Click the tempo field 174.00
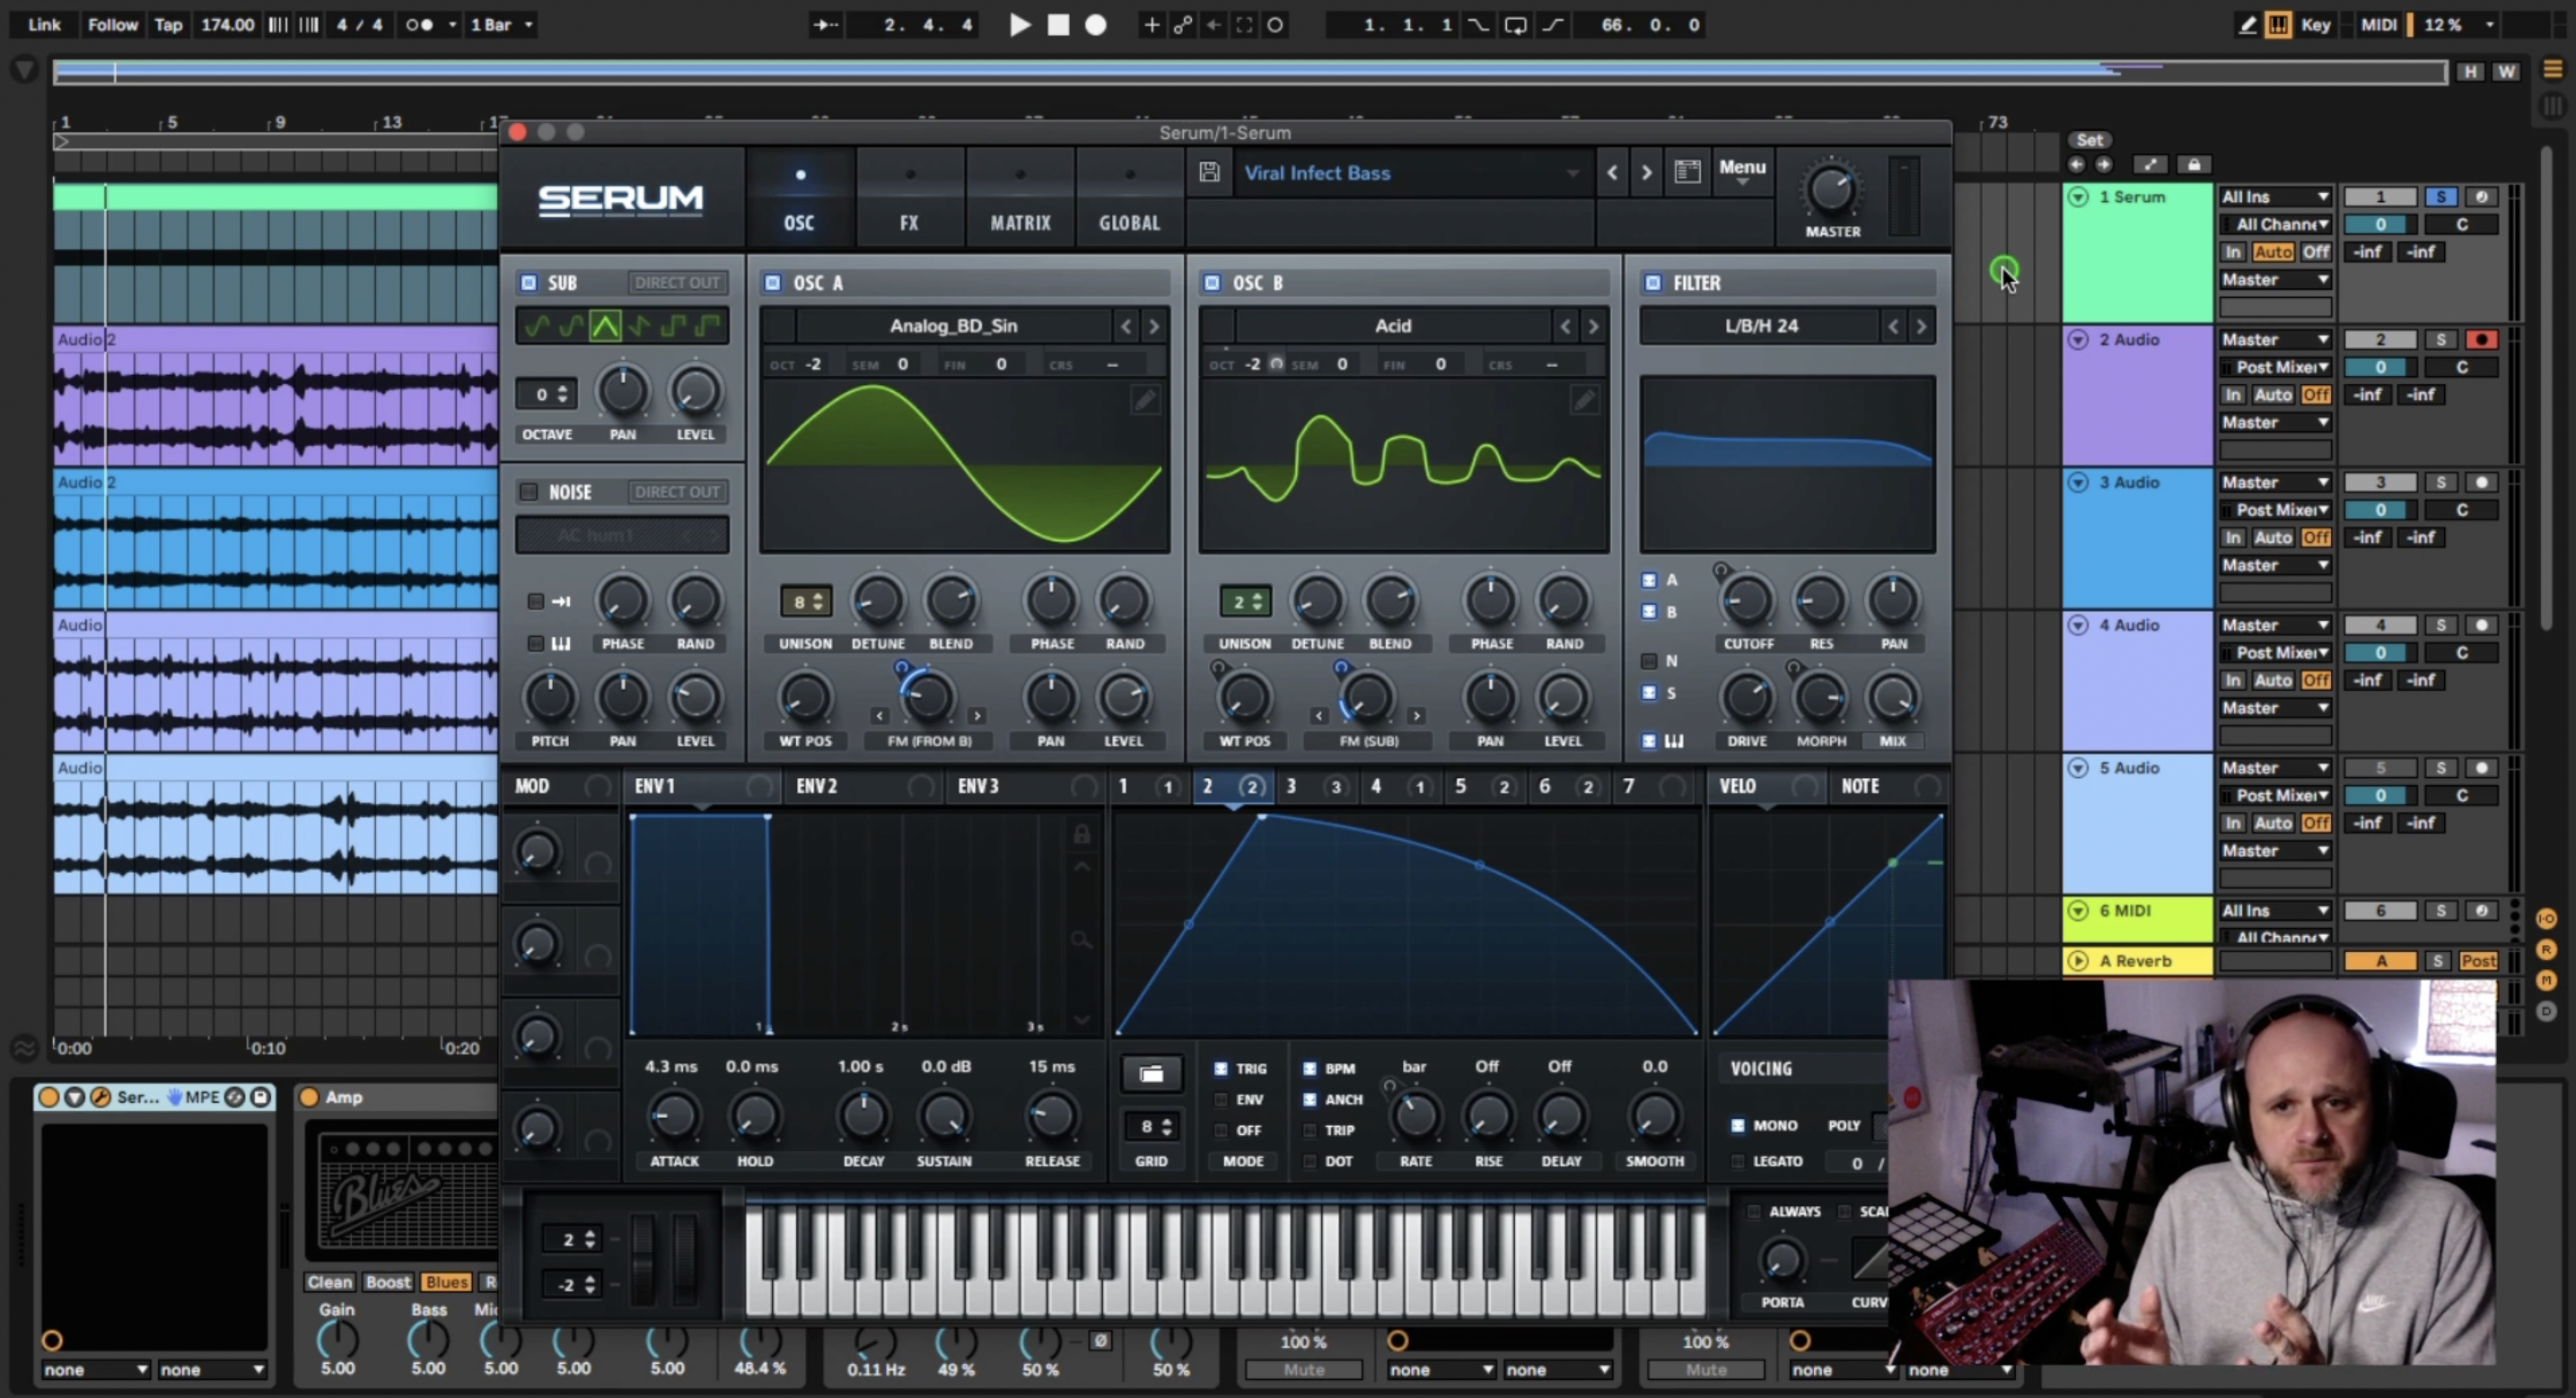 click(227, 25)
